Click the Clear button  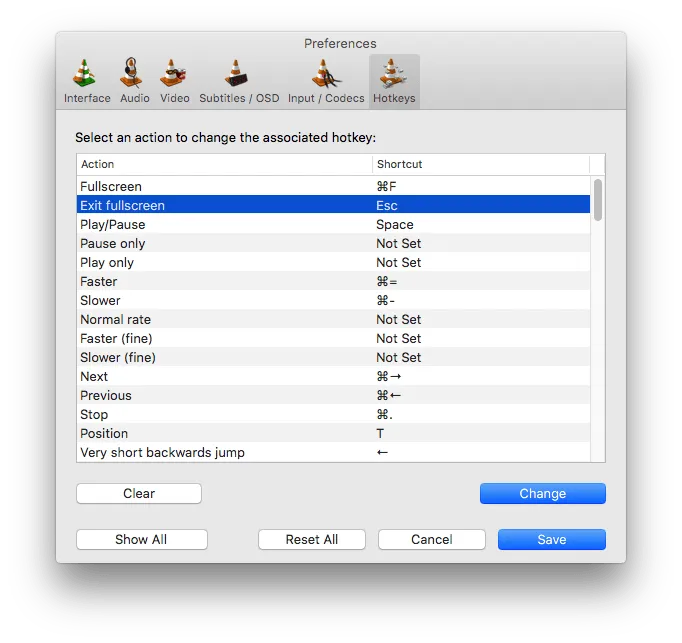139,493
